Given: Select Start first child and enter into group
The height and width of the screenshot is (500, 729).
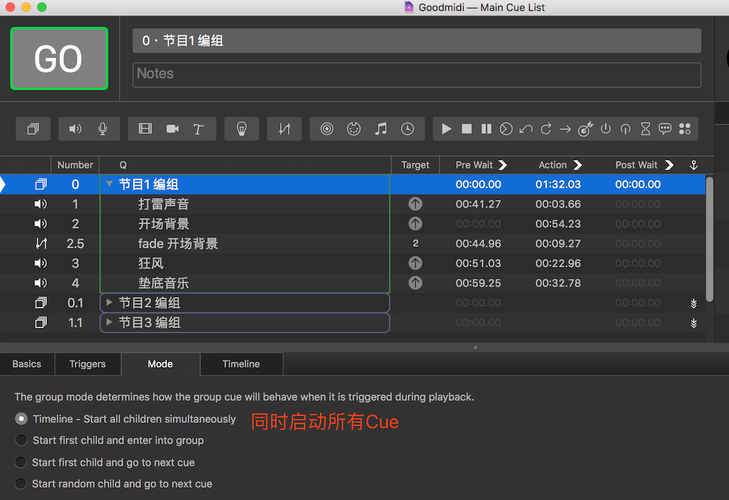Looking at the screenshot, I should click(x=21, y=440).
